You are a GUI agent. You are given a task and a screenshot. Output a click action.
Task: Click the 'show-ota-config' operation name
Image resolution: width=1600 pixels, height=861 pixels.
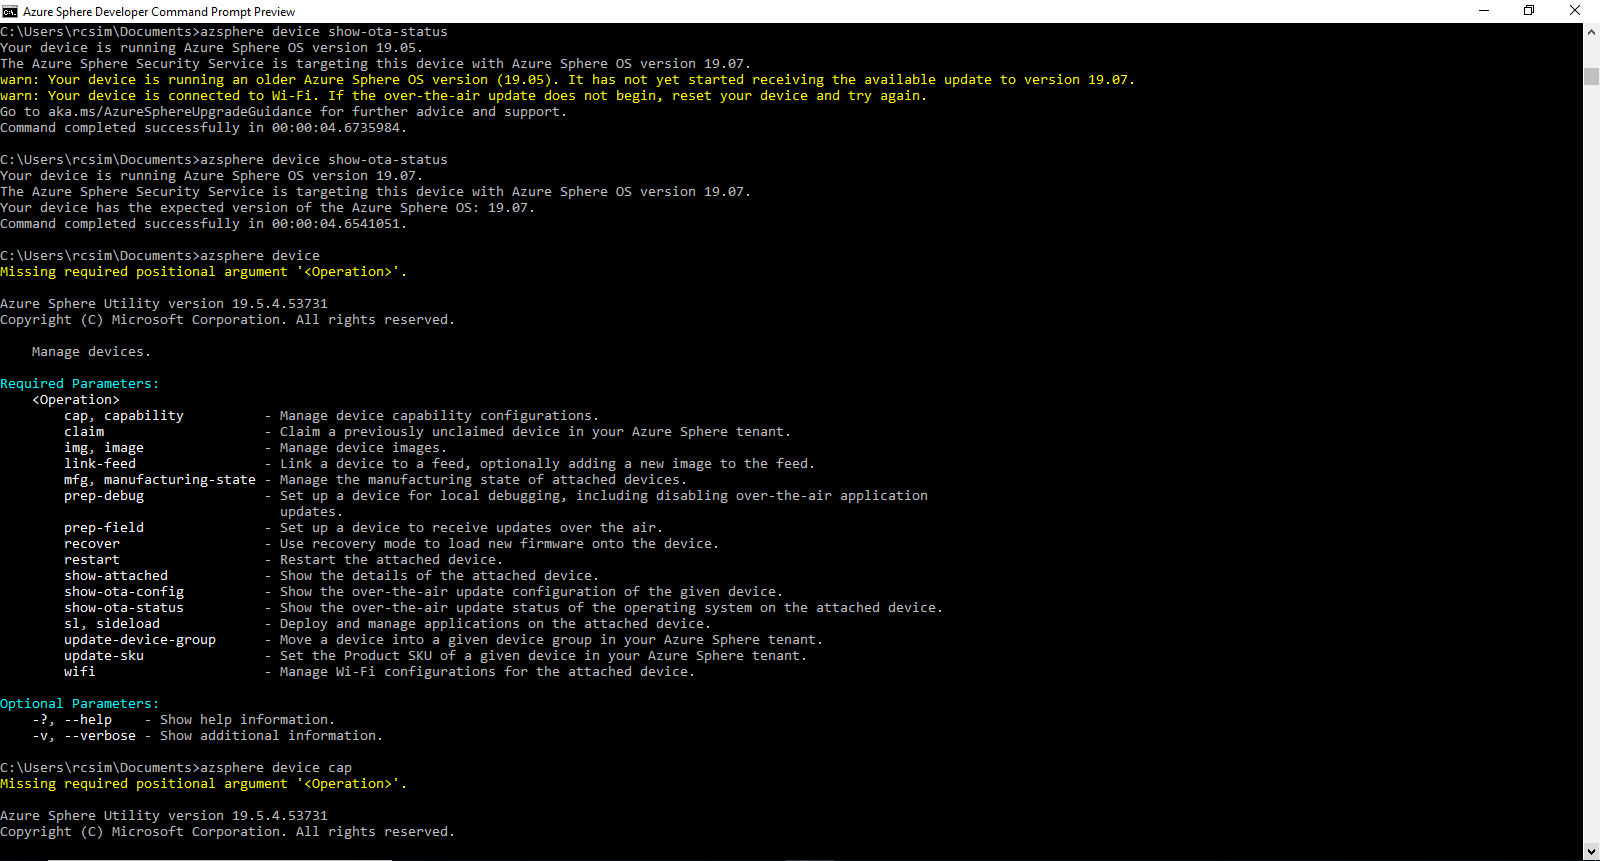[124, 592]
